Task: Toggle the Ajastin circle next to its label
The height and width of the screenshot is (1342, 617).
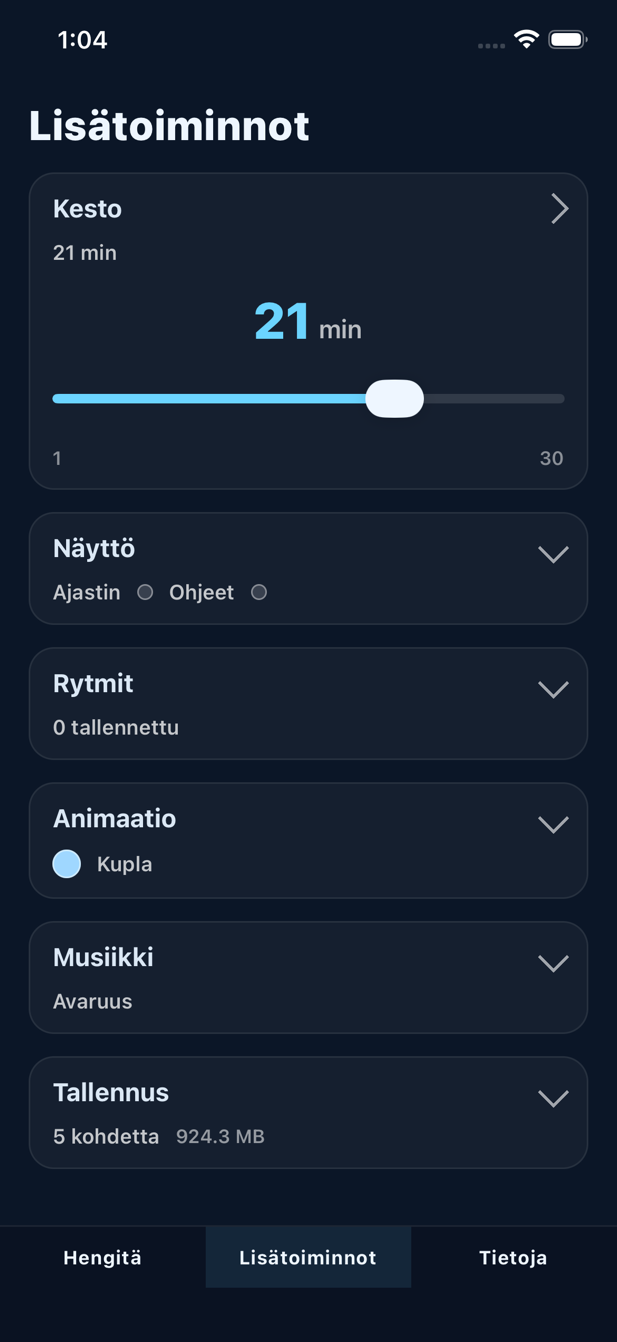Action: [145, 592]
